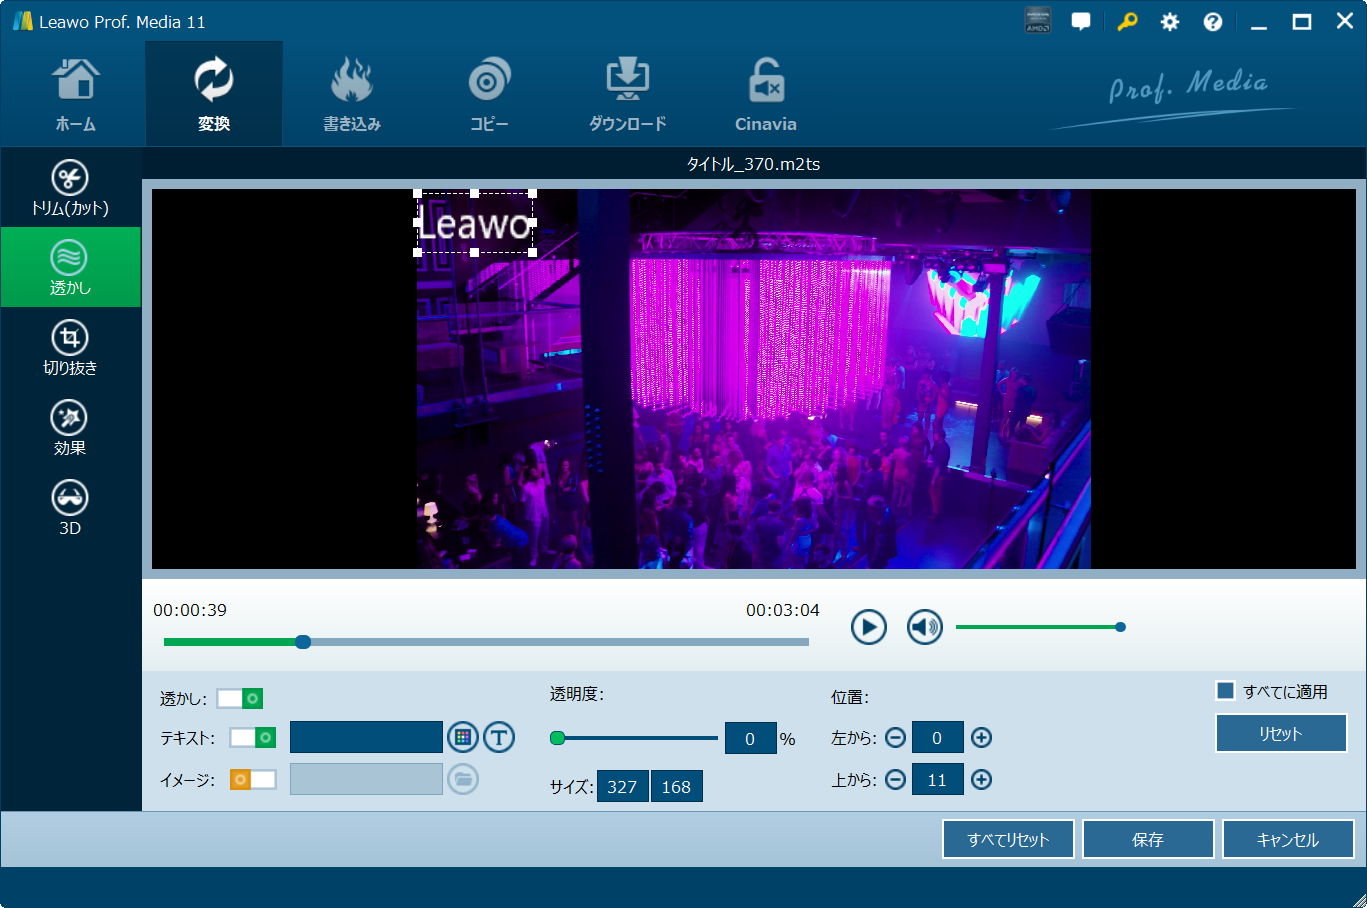This screenshot has height=908, width=1367.
Task: Enable the image (イメージ) watermark switch
Action: point(253,779)
